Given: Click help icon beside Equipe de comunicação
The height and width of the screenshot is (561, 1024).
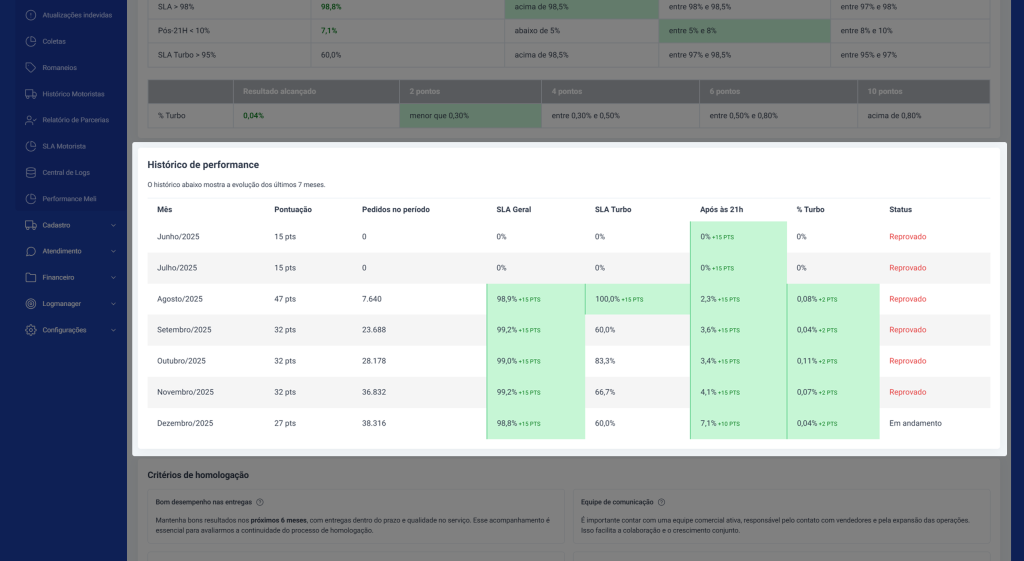Looking at the screenshot, I should (662, 502).
